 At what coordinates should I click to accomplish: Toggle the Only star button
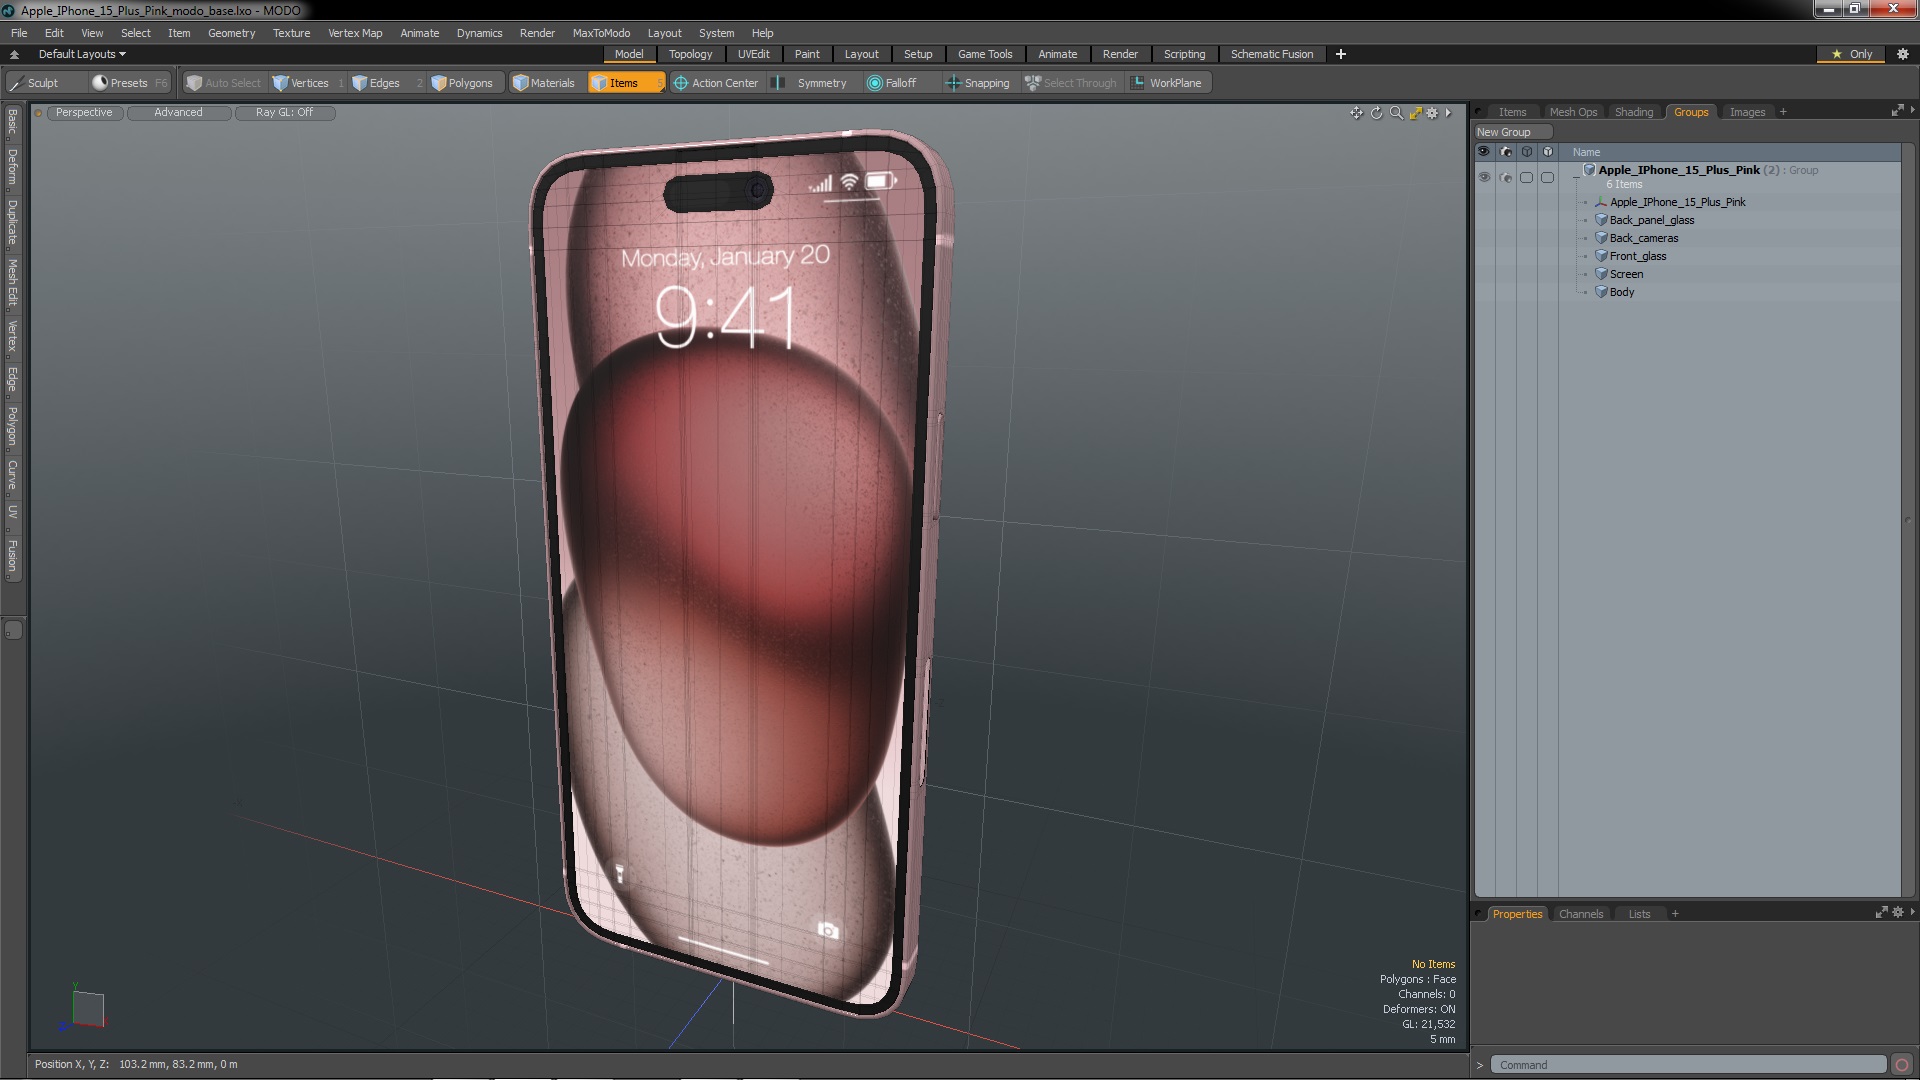coord(1852,54)
